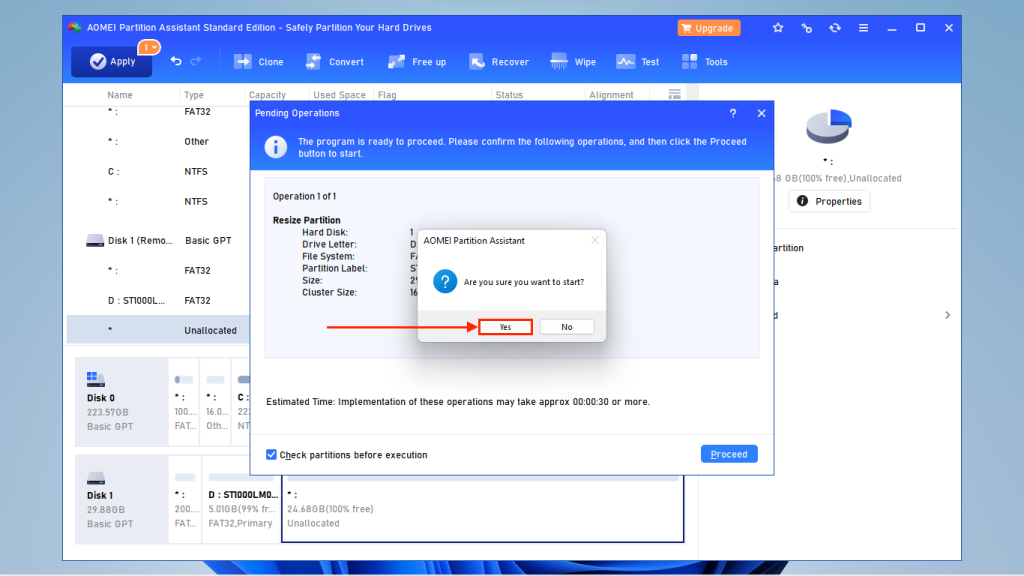Click the Undo arrow icon
The height and width of the screenshot is (576, 1024).
pos(176,61)
